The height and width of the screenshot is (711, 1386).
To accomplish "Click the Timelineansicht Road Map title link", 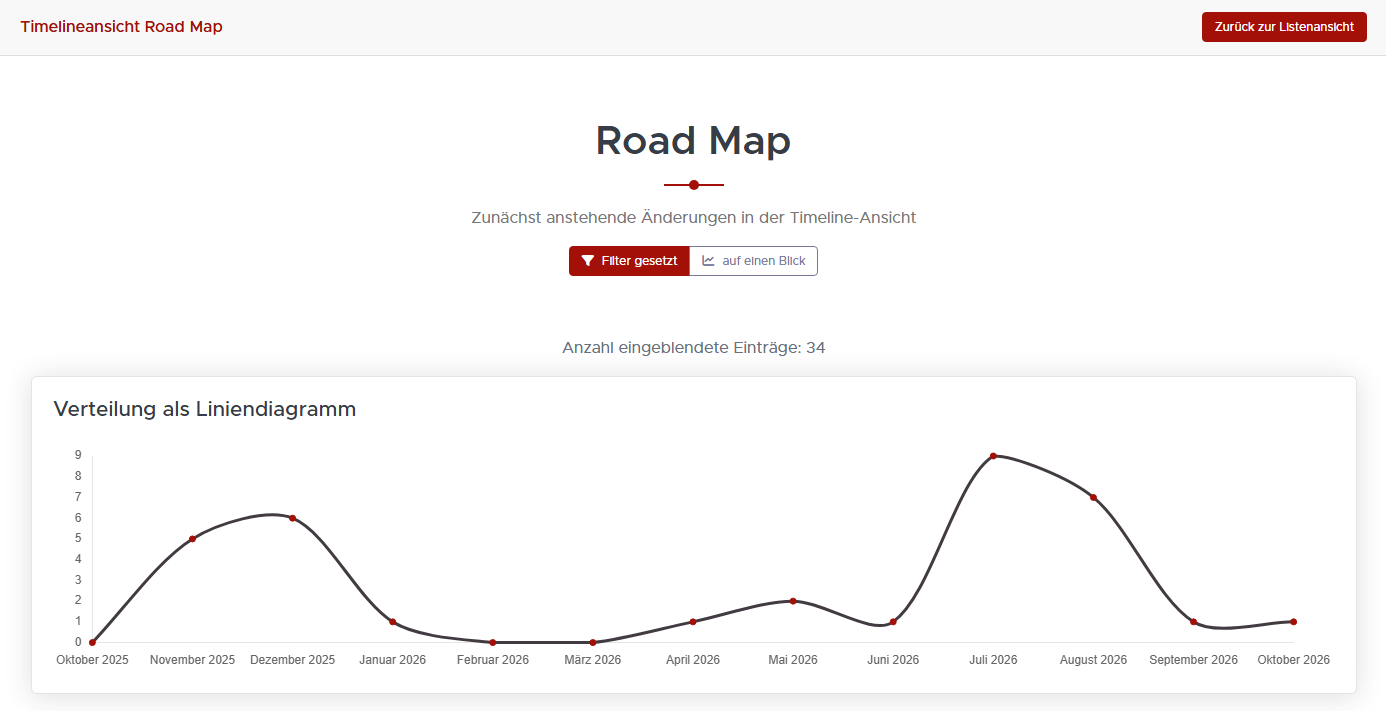I will [x=121, y=27].
